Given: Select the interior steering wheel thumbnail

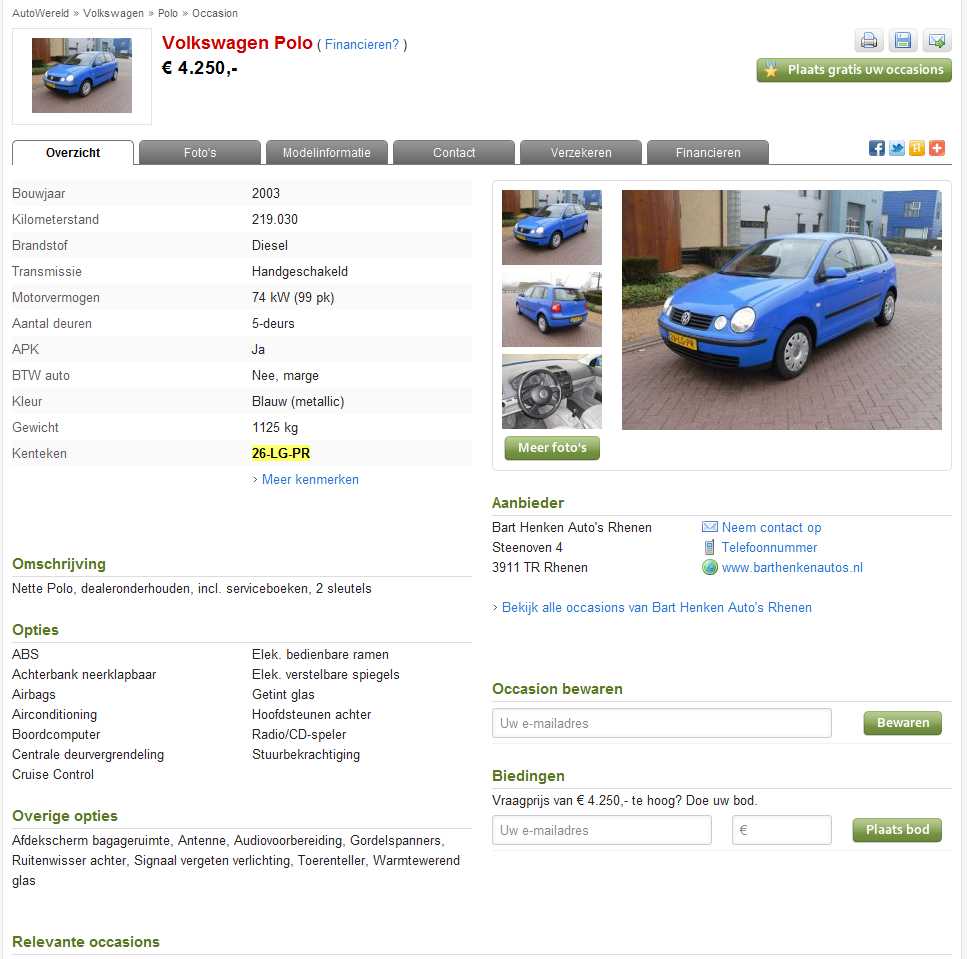Looking at the screenshot, I should coord(552,392).
